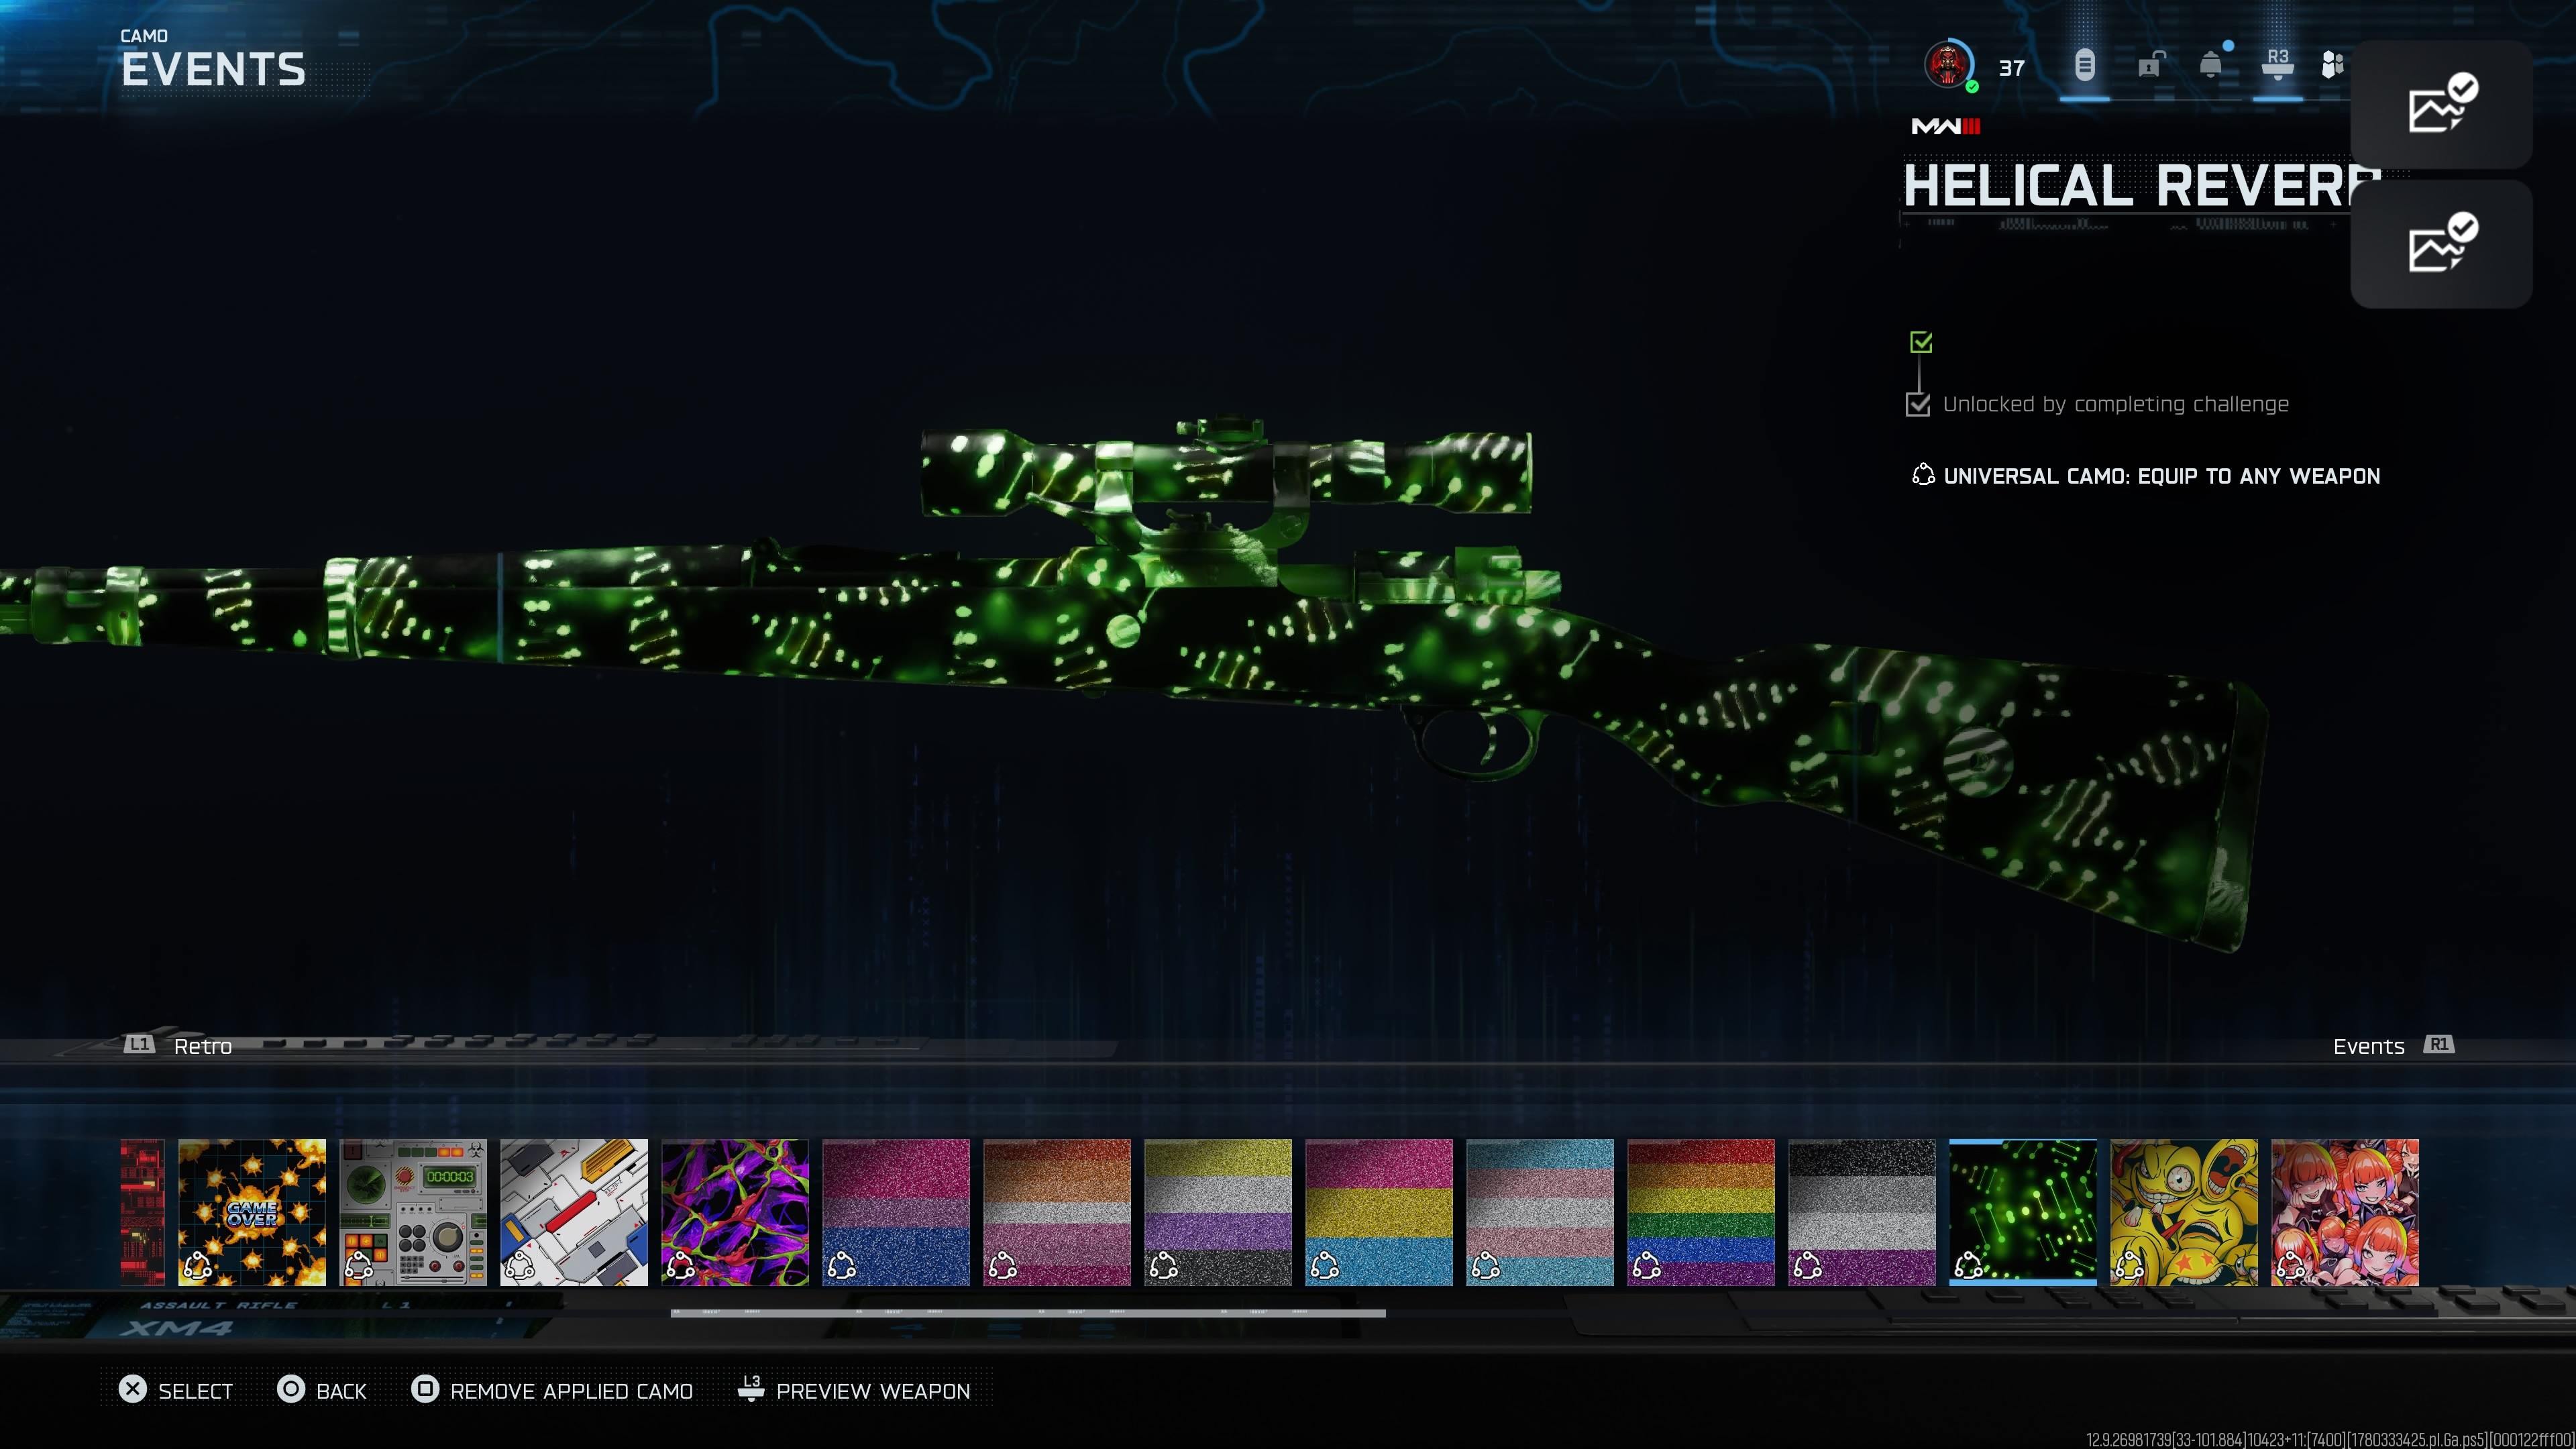
Task: Select the light blue pink white glitter camo
Action: tap(1540, 1212)
